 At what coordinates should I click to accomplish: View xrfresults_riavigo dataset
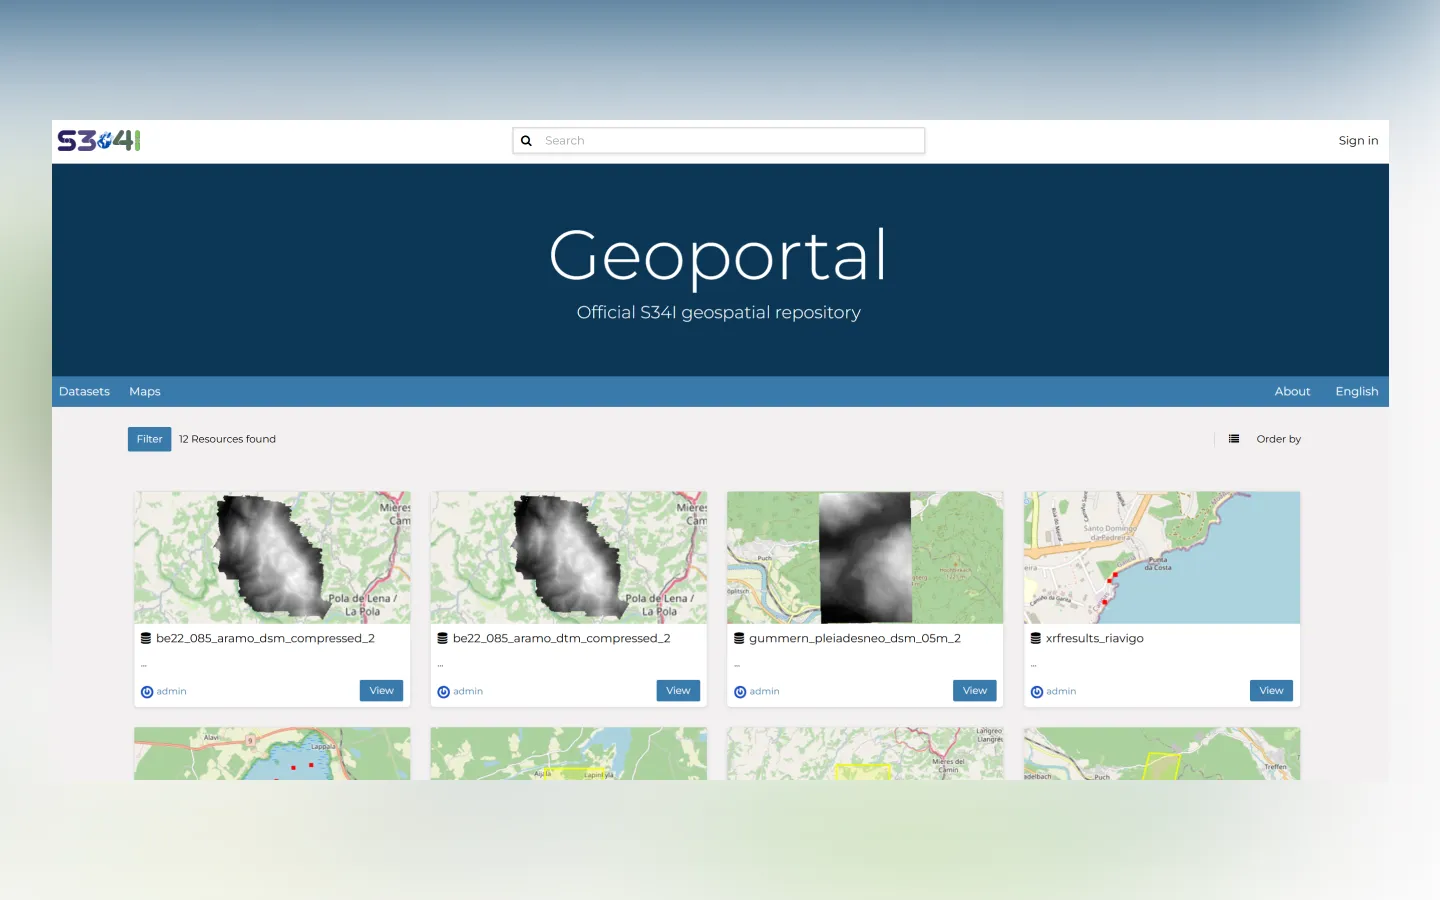coord(1271,691)
